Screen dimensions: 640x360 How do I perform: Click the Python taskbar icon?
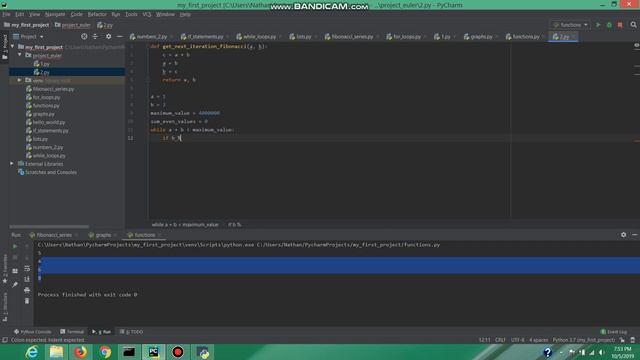(202, 352)
